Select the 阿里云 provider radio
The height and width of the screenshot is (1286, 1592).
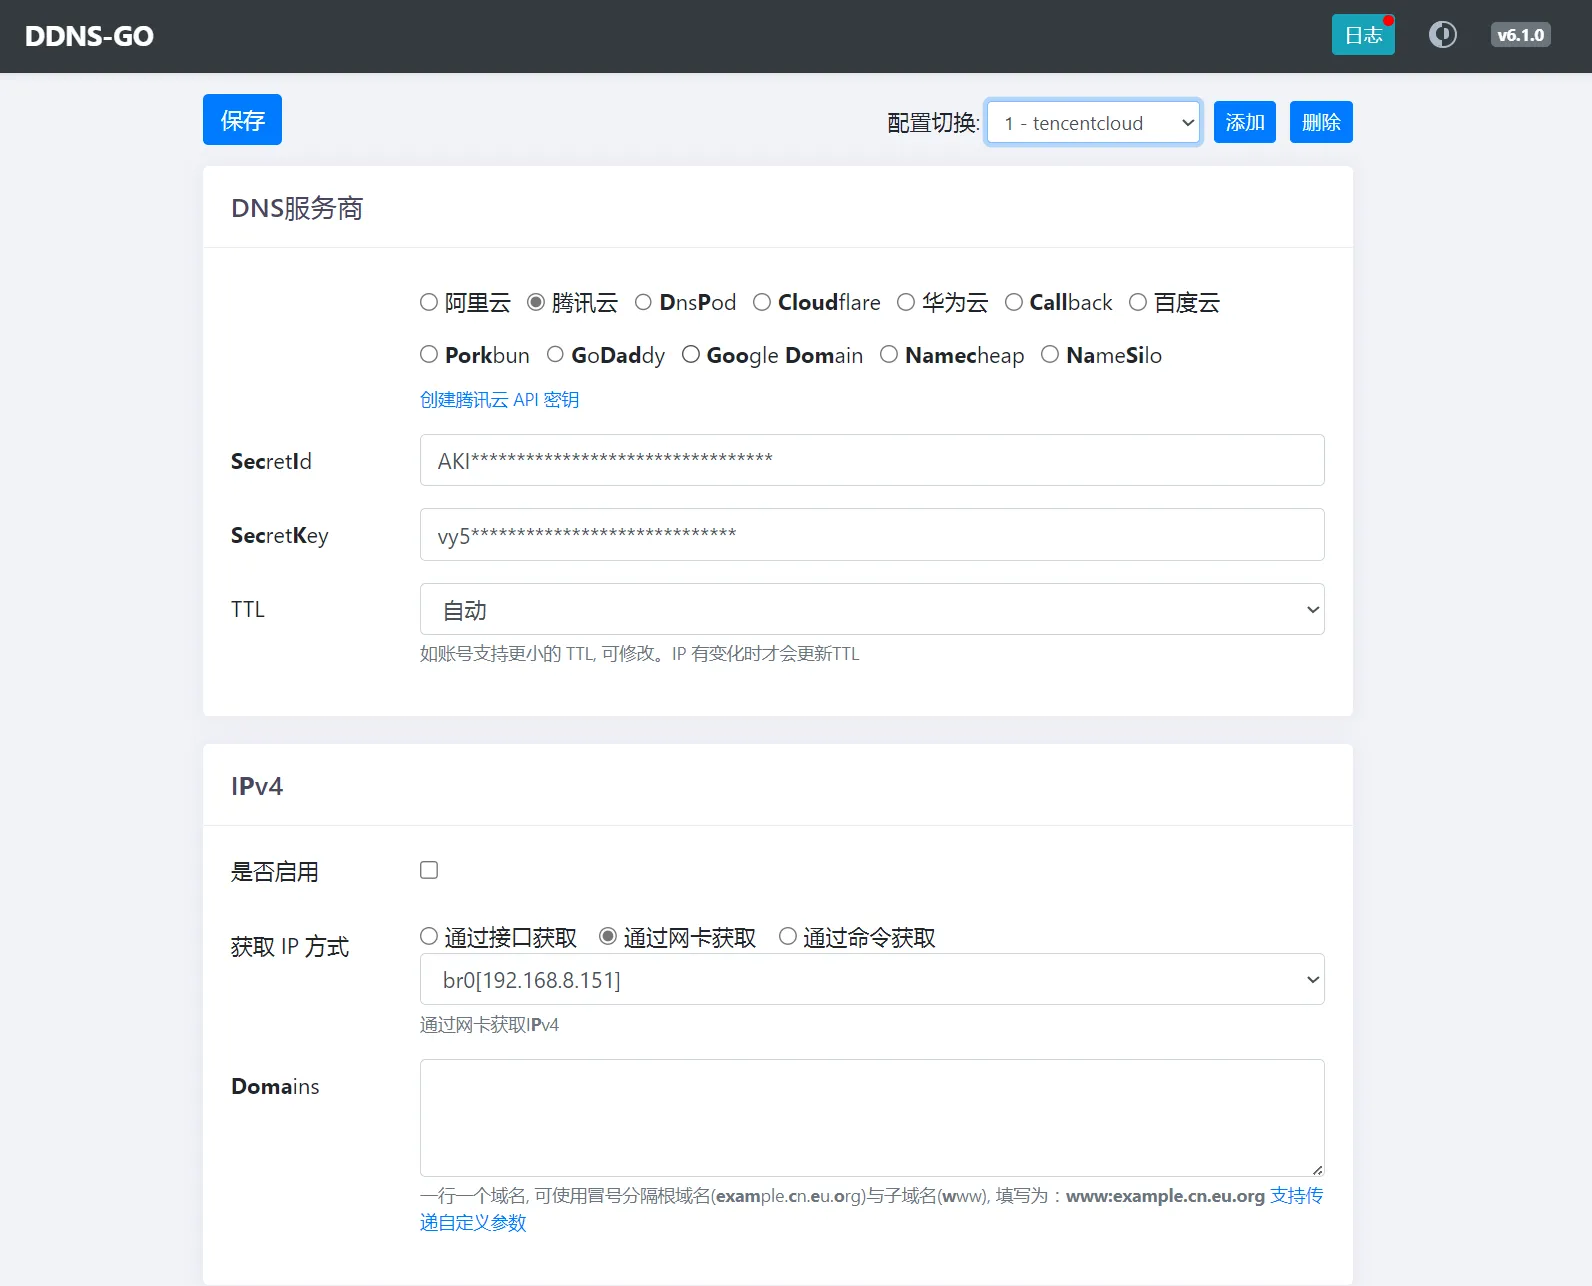(429, 302)
